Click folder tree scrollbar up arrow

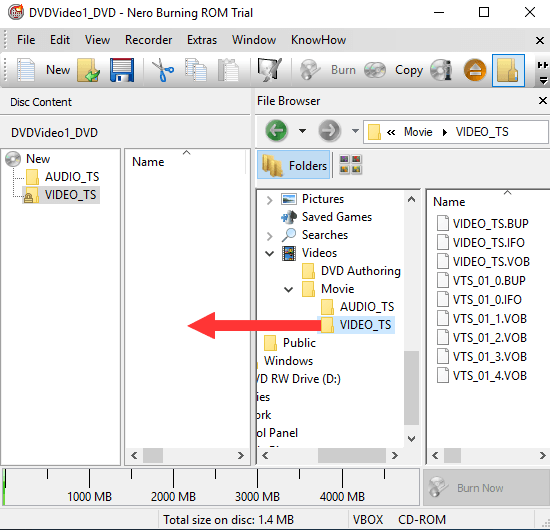pos(411,200)
